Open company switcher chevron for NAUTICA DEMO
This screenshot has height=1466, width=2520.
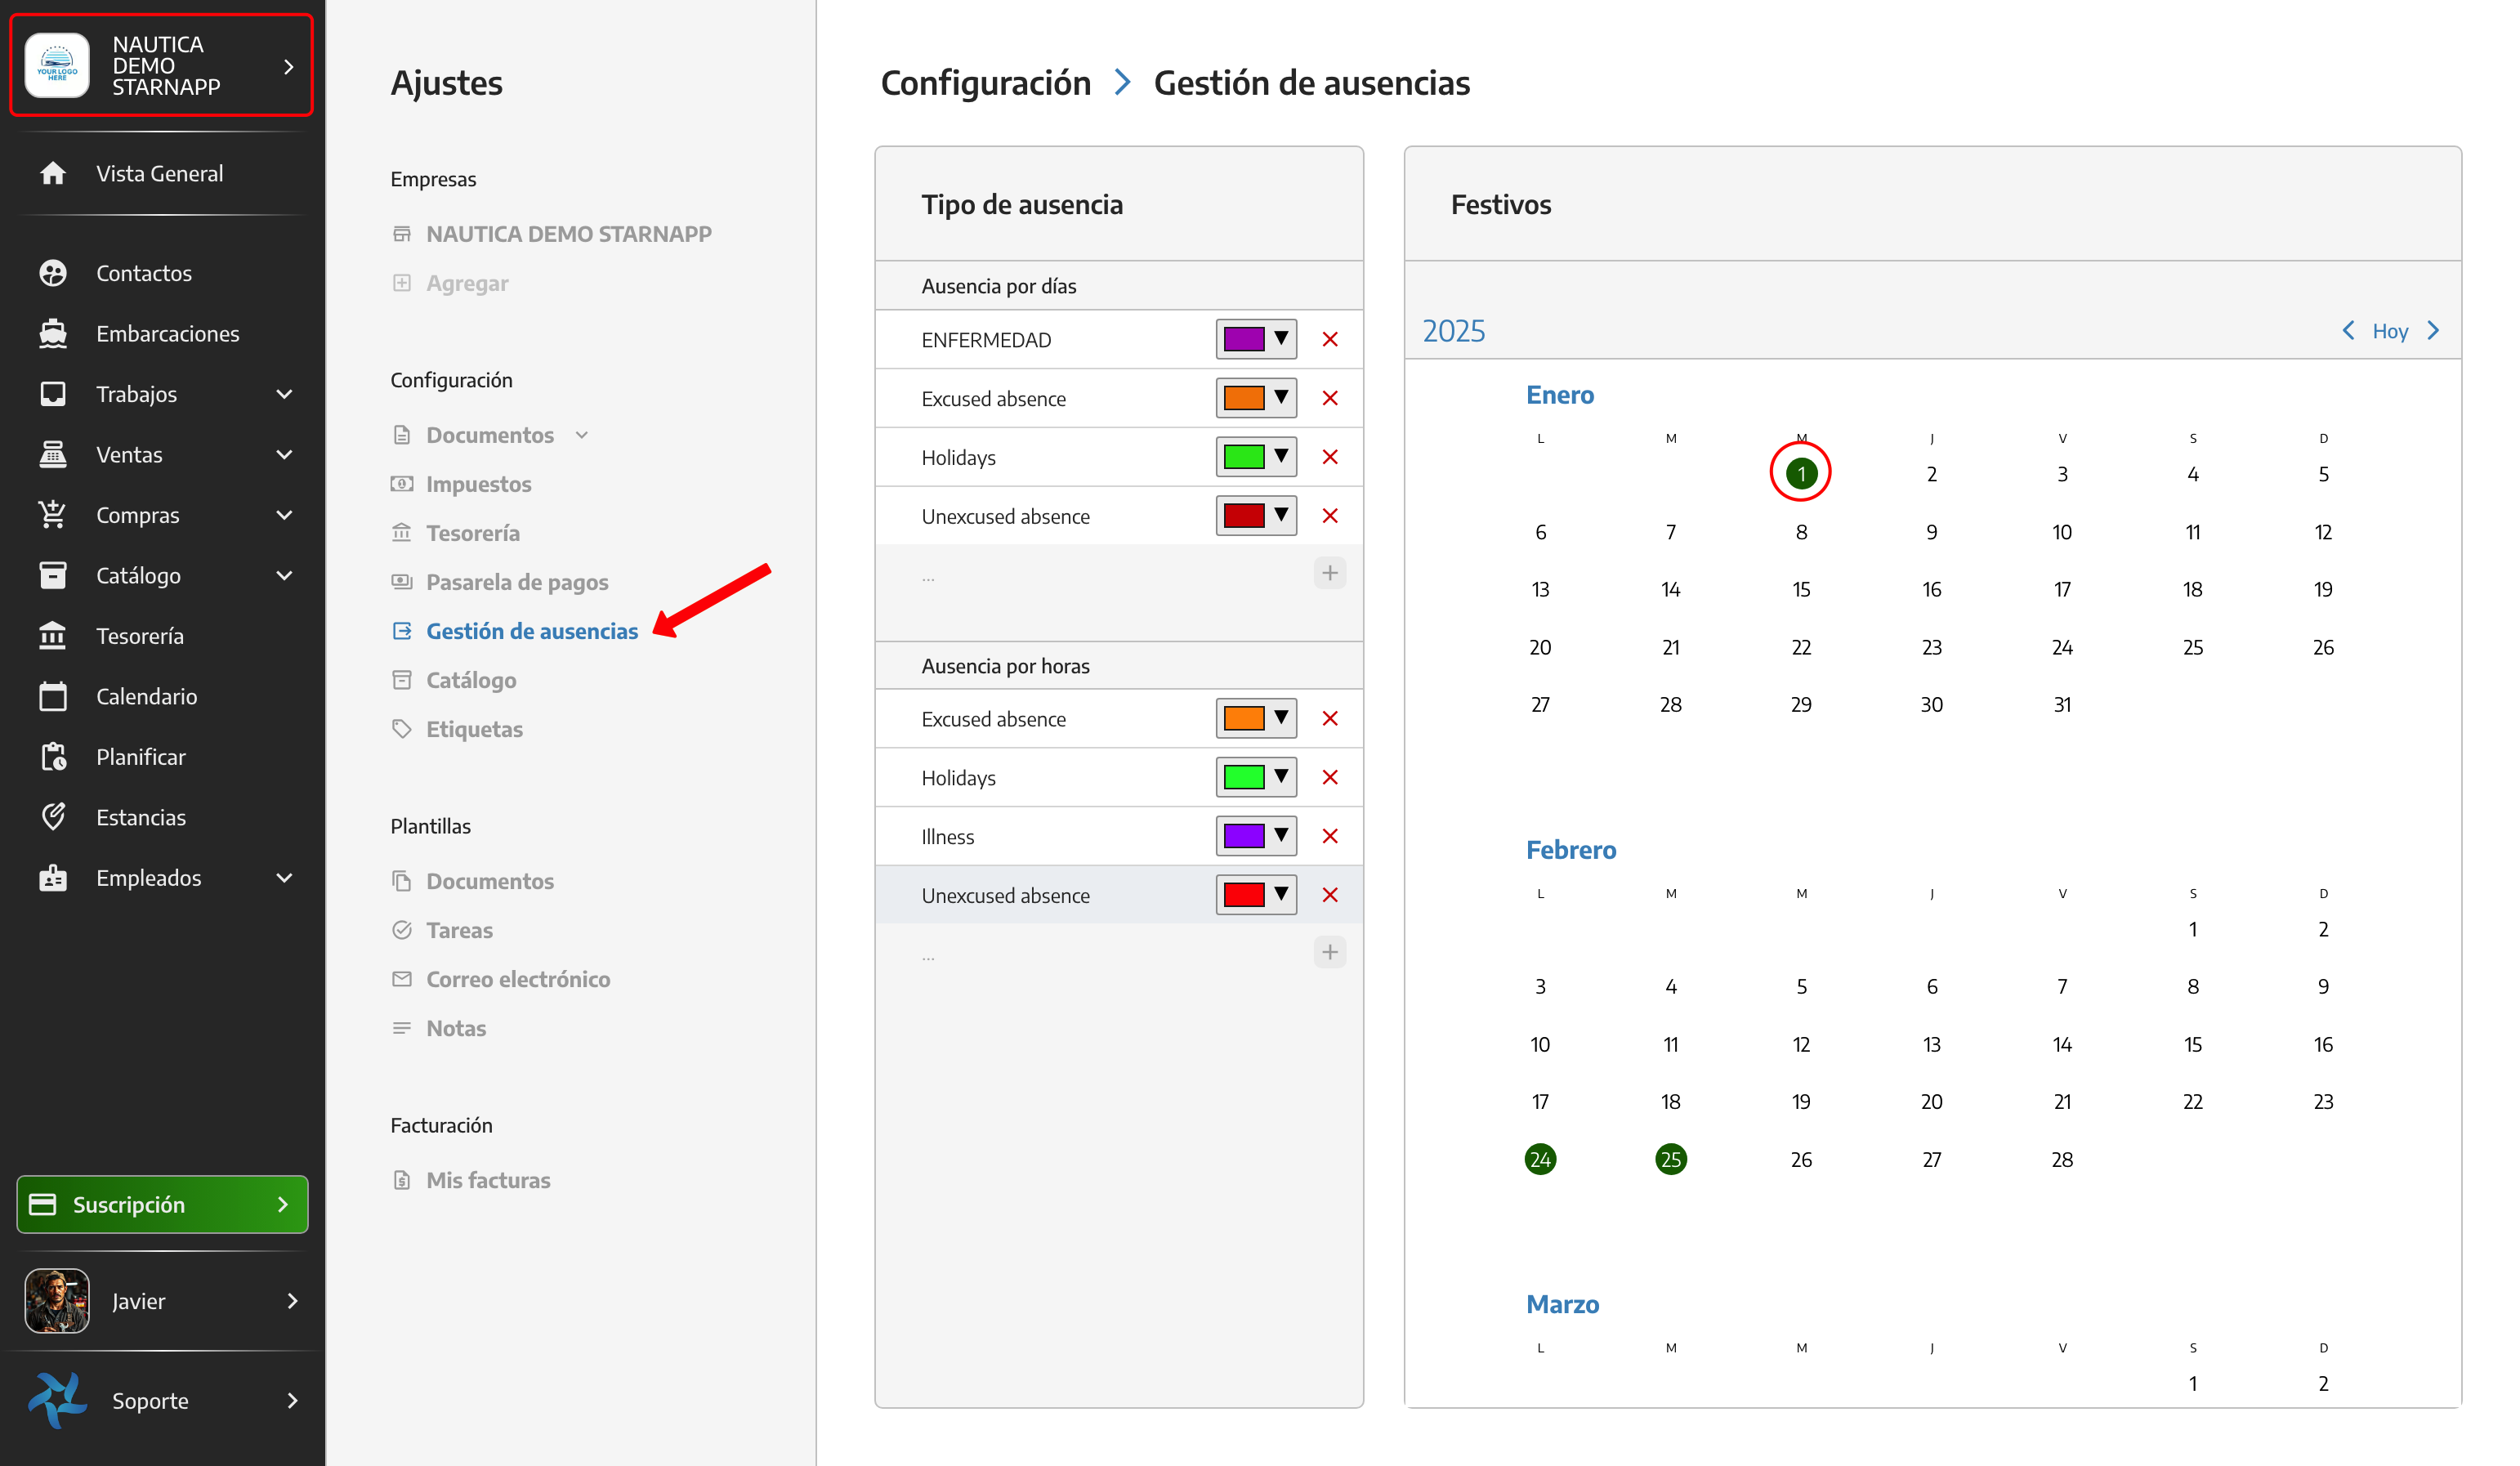(x=289, y=66)
